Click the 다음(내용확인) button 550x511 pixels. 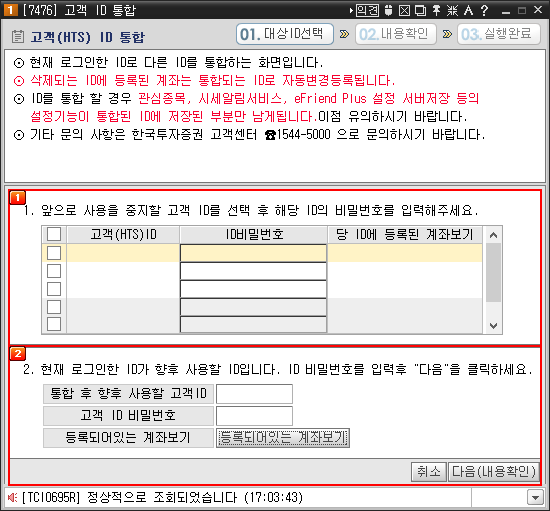point(494,471)
